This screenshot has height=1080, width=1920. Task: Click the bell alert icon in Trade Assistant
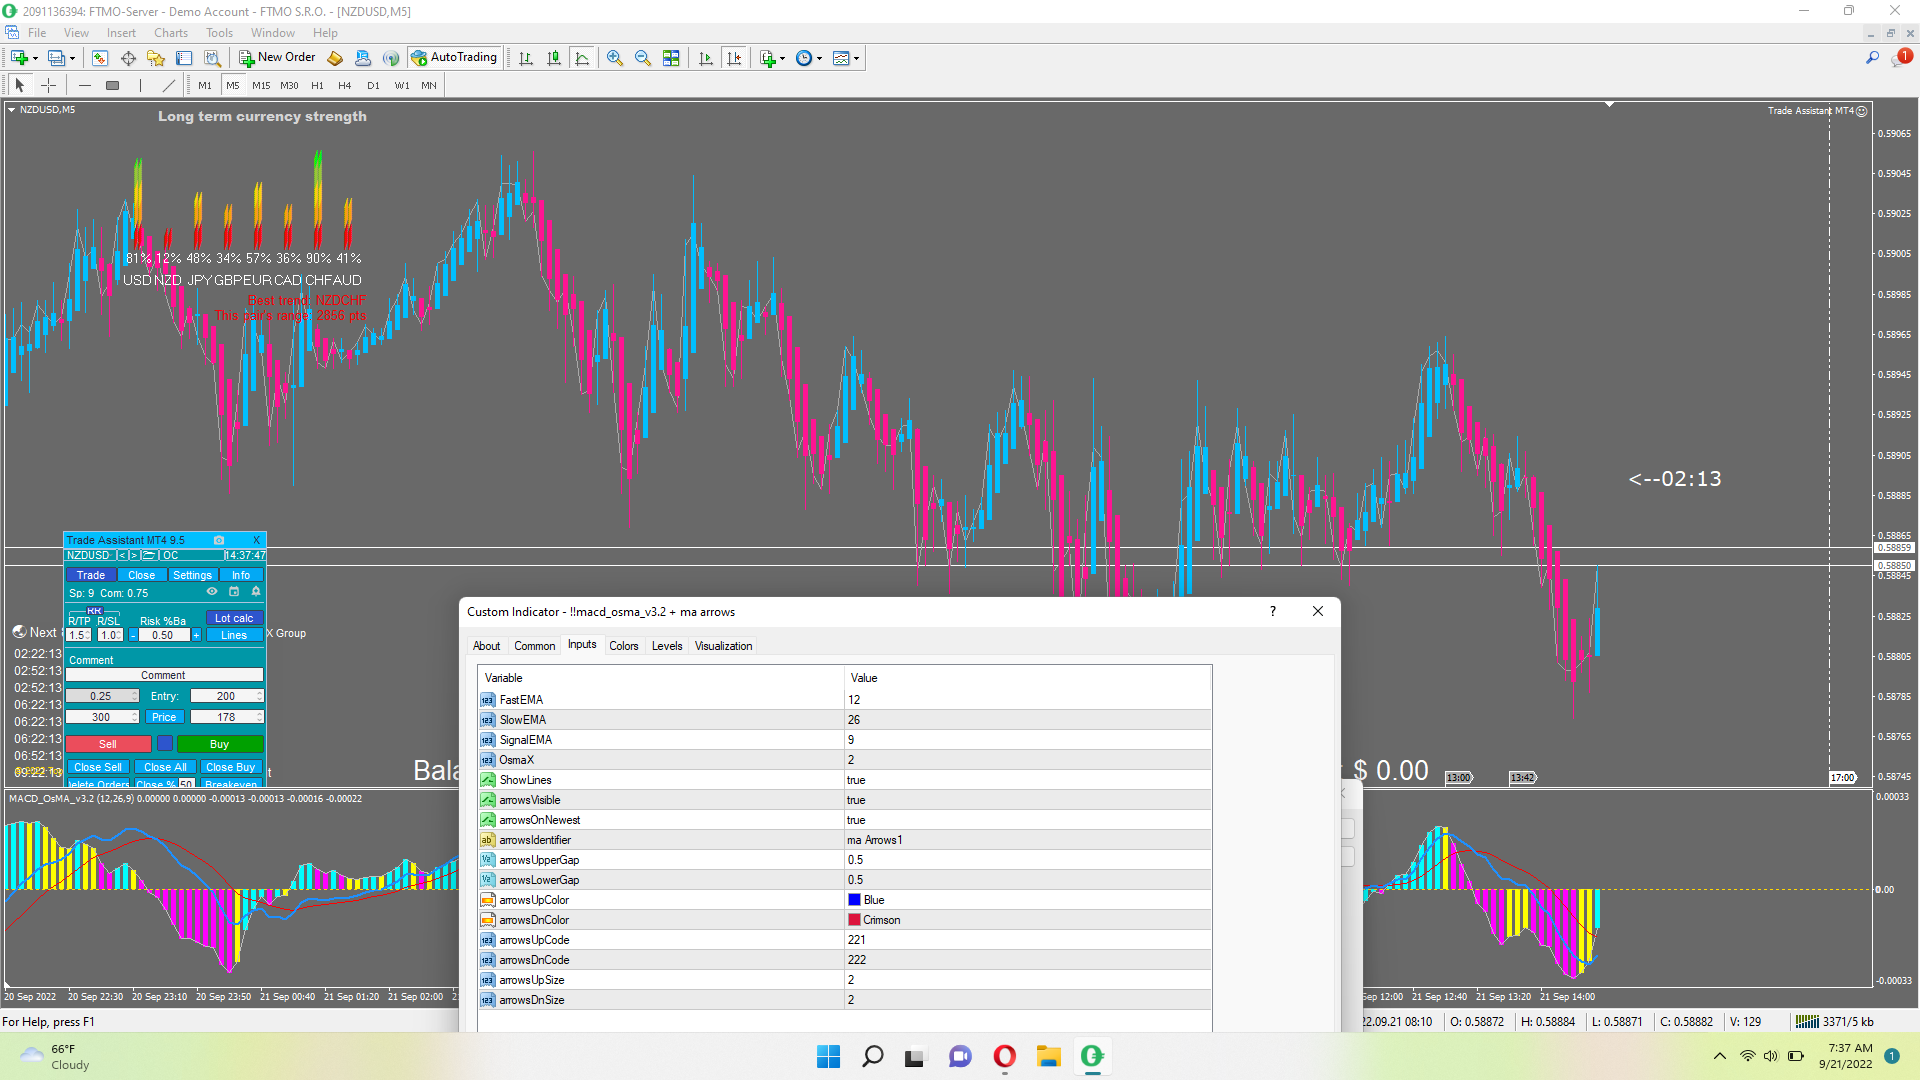click(x=256, y=592)
